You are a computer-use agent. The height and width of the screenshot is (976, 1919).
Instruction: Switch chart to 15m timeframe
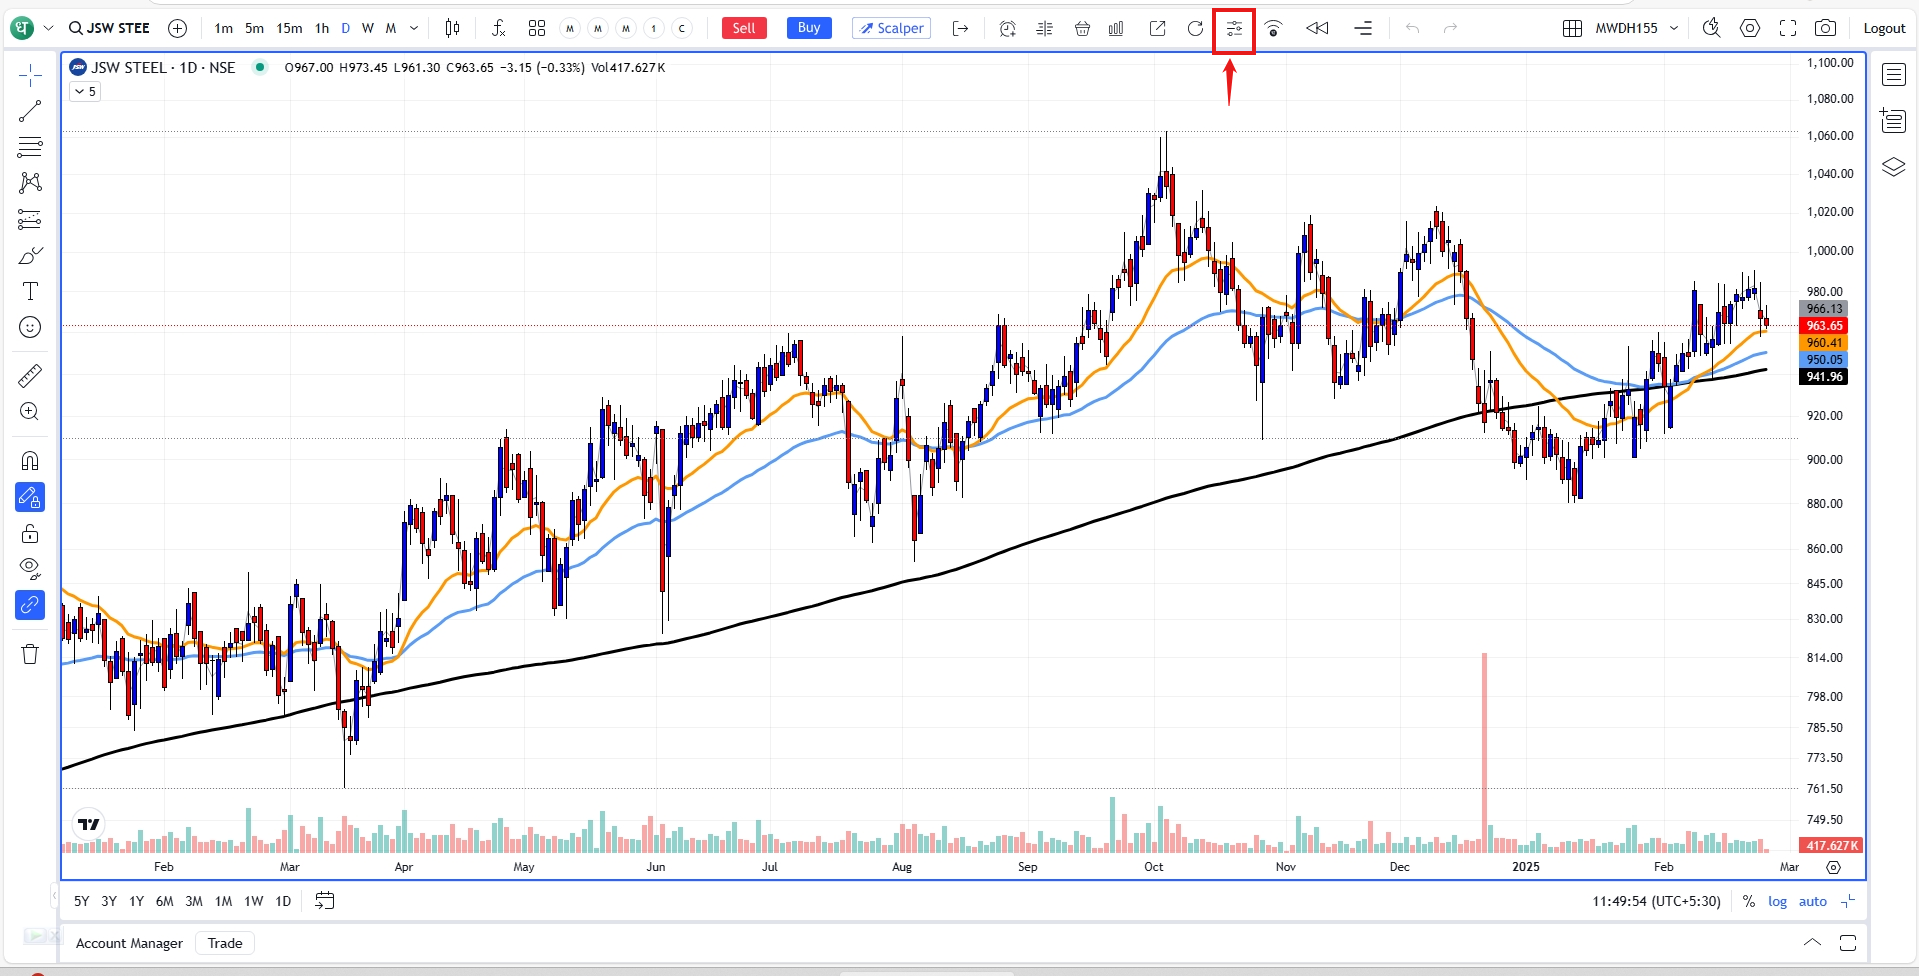(x=289, y=28)
